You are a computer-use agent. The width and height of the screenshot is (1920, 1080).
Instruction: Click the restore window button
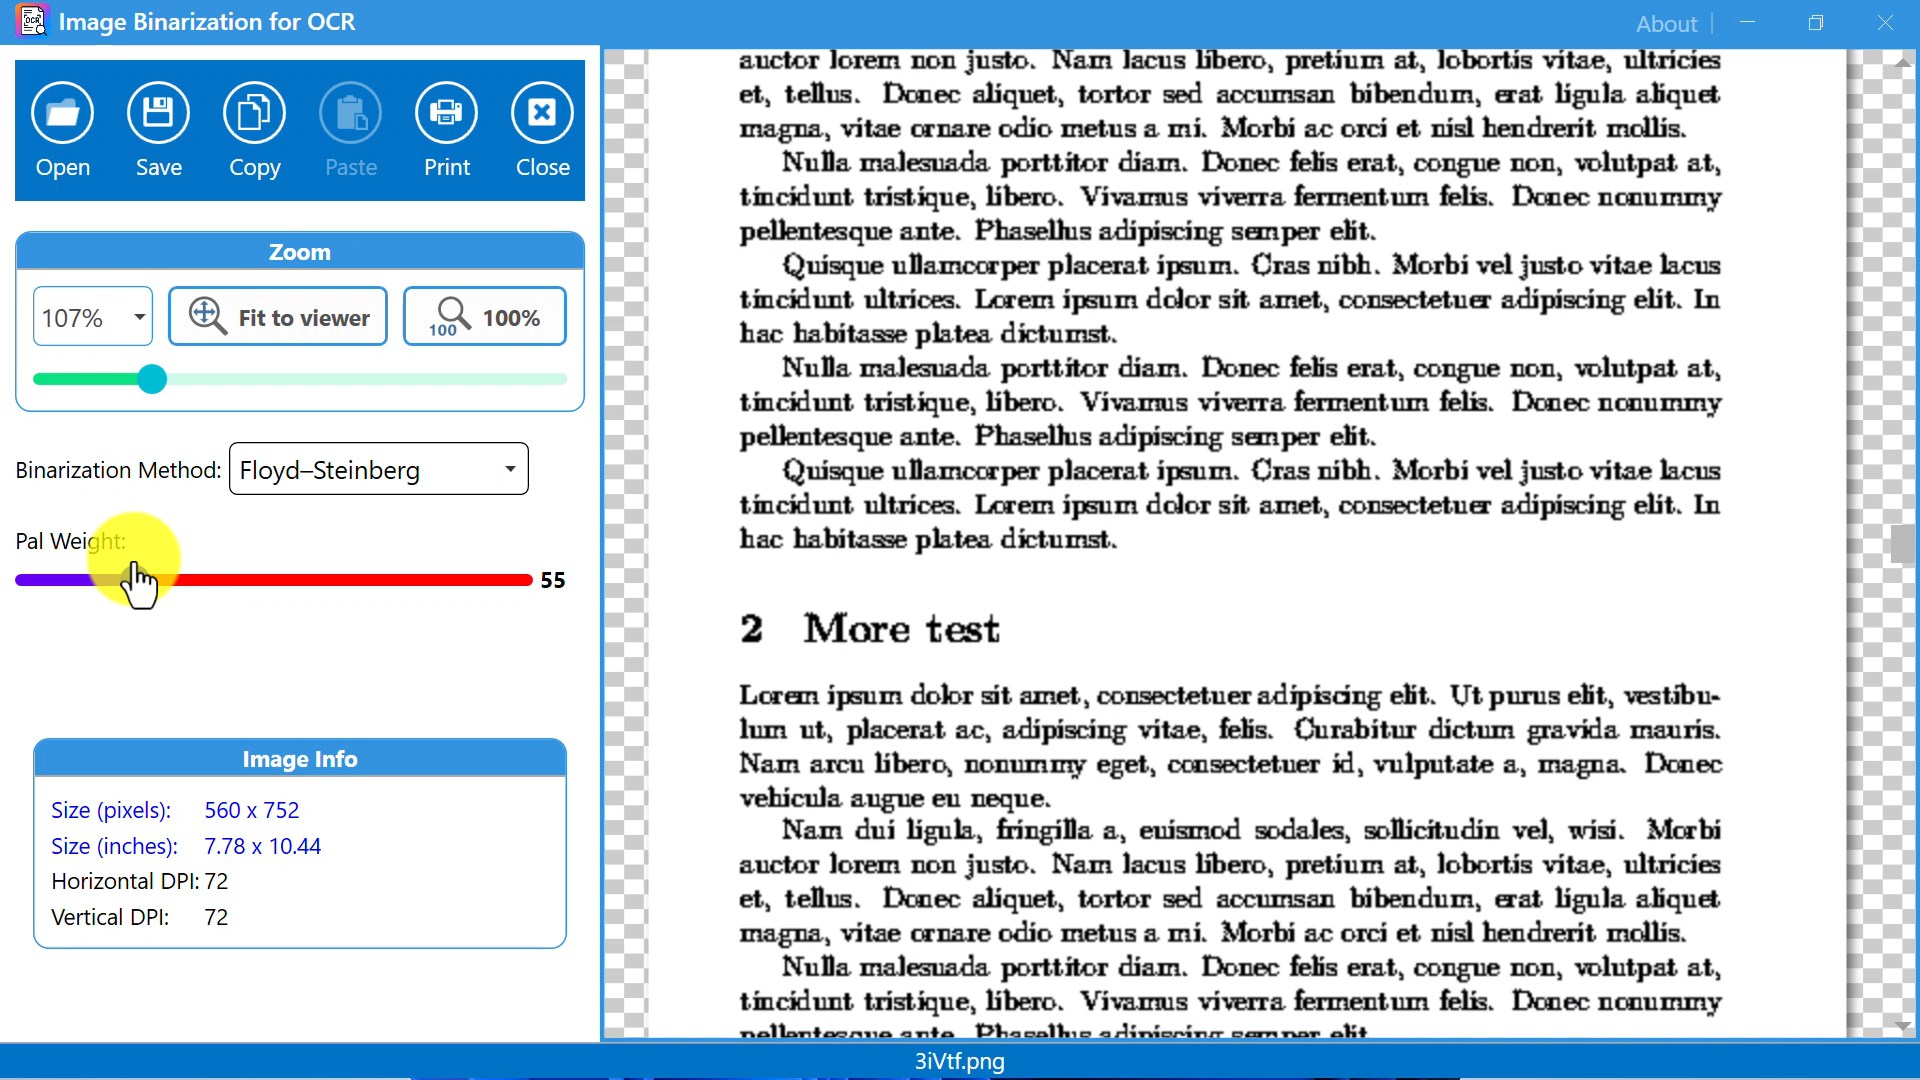click(1816, 22)
